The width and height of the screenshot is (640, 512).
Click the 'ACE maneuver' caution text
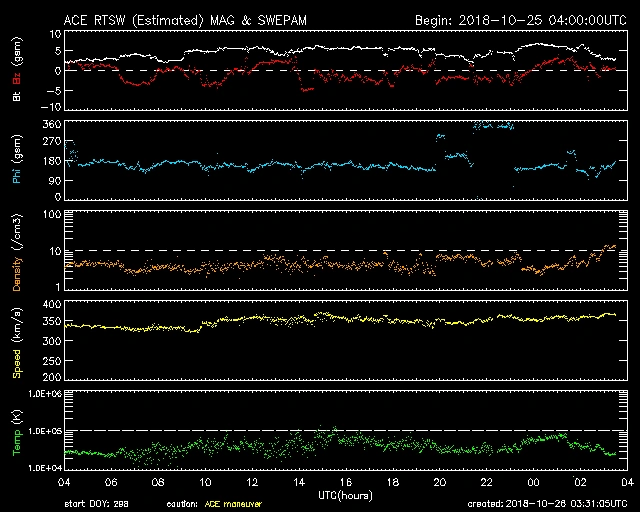233,504
